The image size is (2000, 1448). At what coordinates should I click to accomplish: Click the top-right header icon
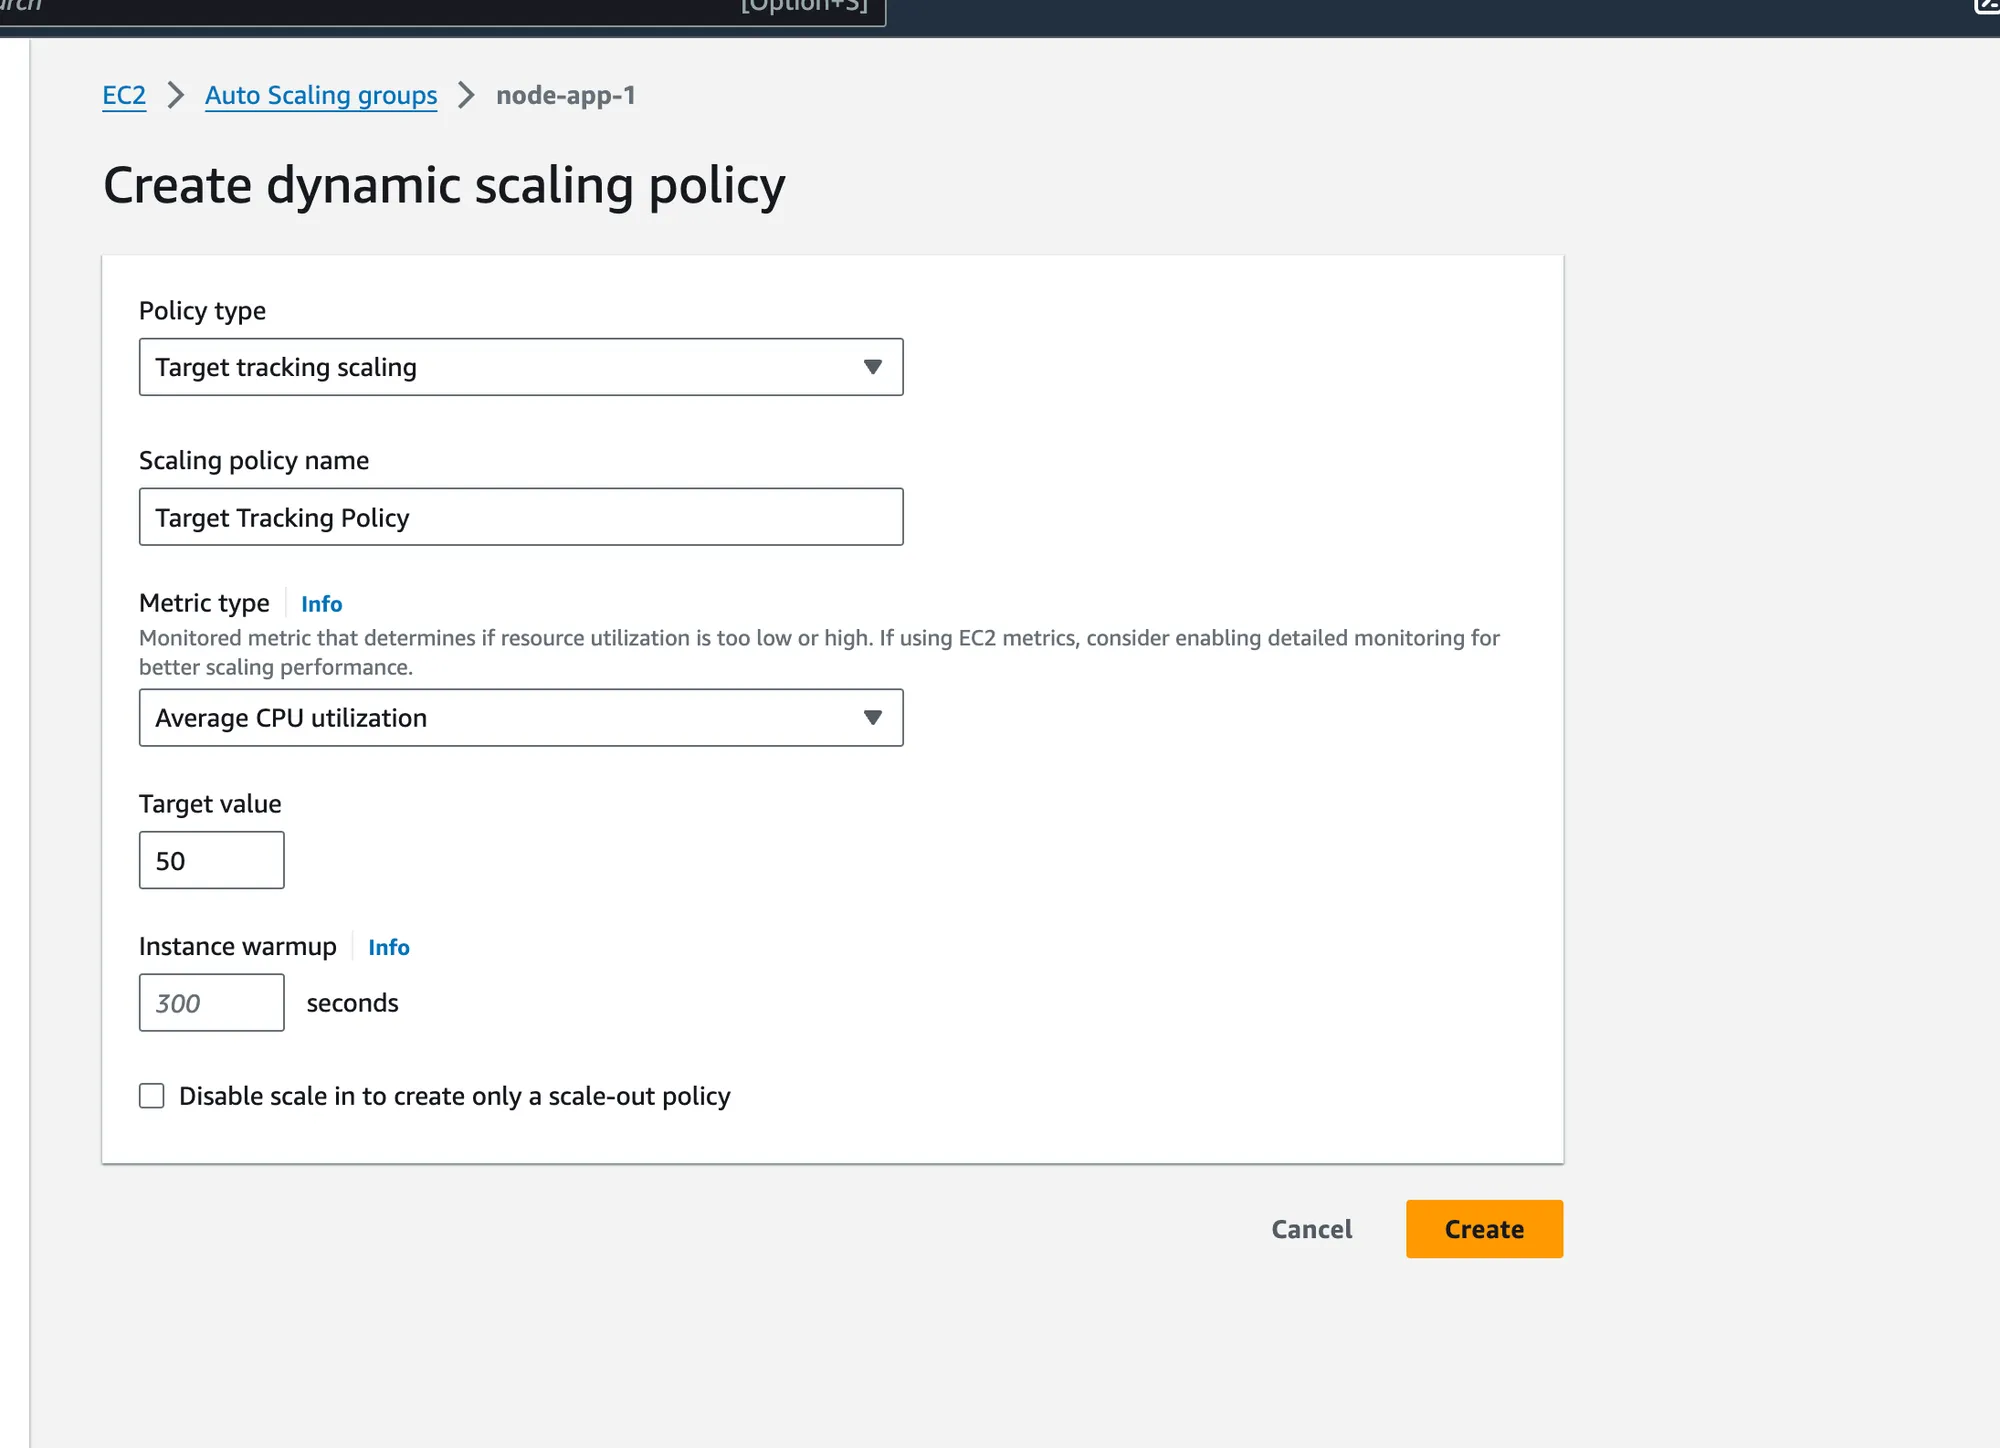(x=1987, y=6)
